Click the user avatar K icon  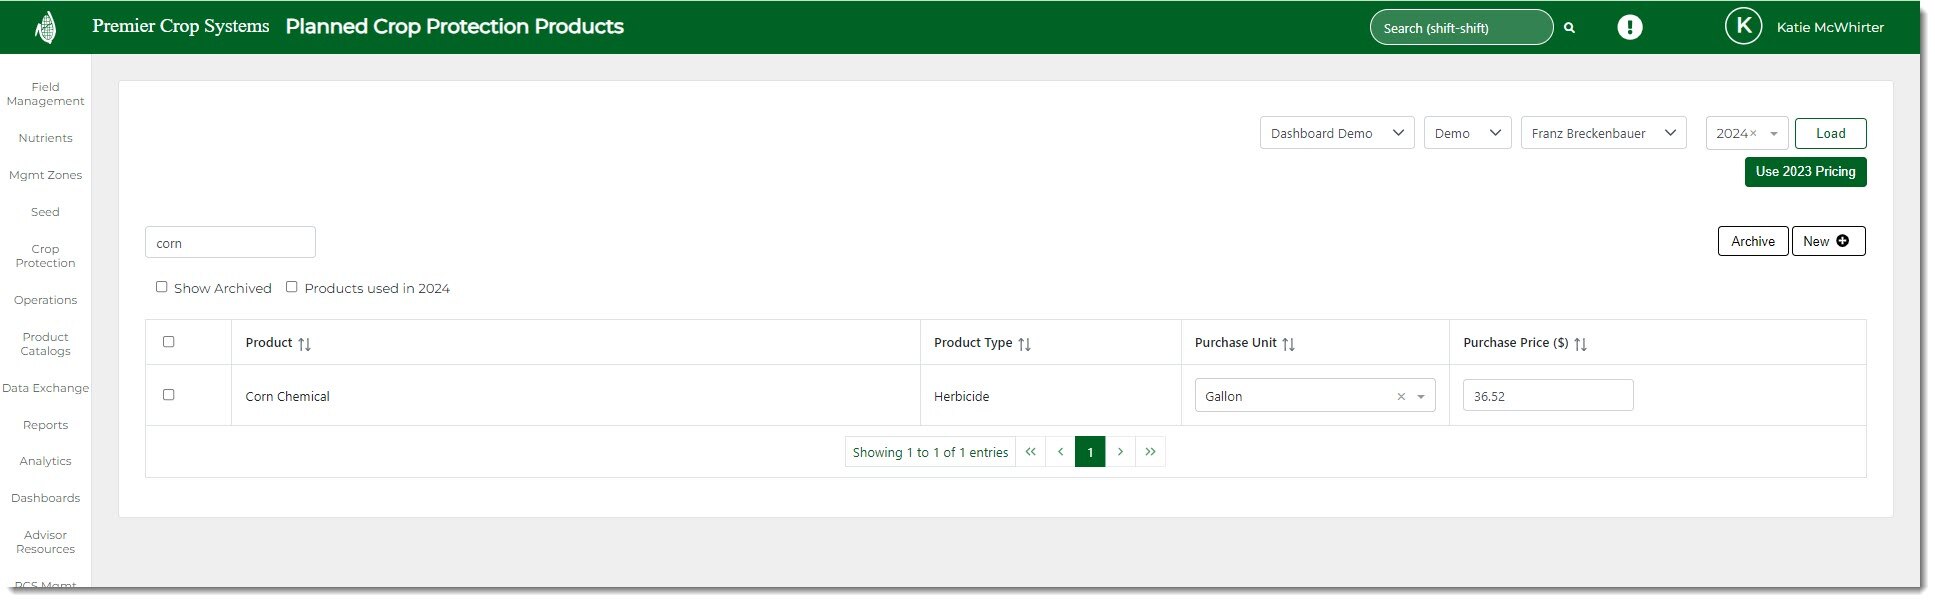(1743, 27)
